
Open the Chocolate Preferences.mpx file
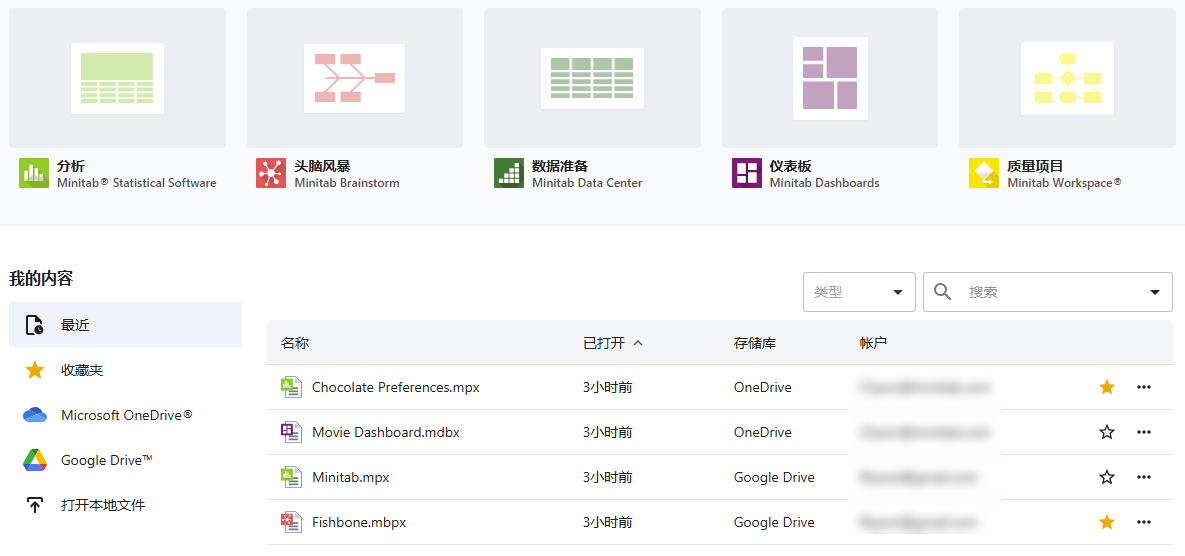pyautogui.click(x=395, y=387)
